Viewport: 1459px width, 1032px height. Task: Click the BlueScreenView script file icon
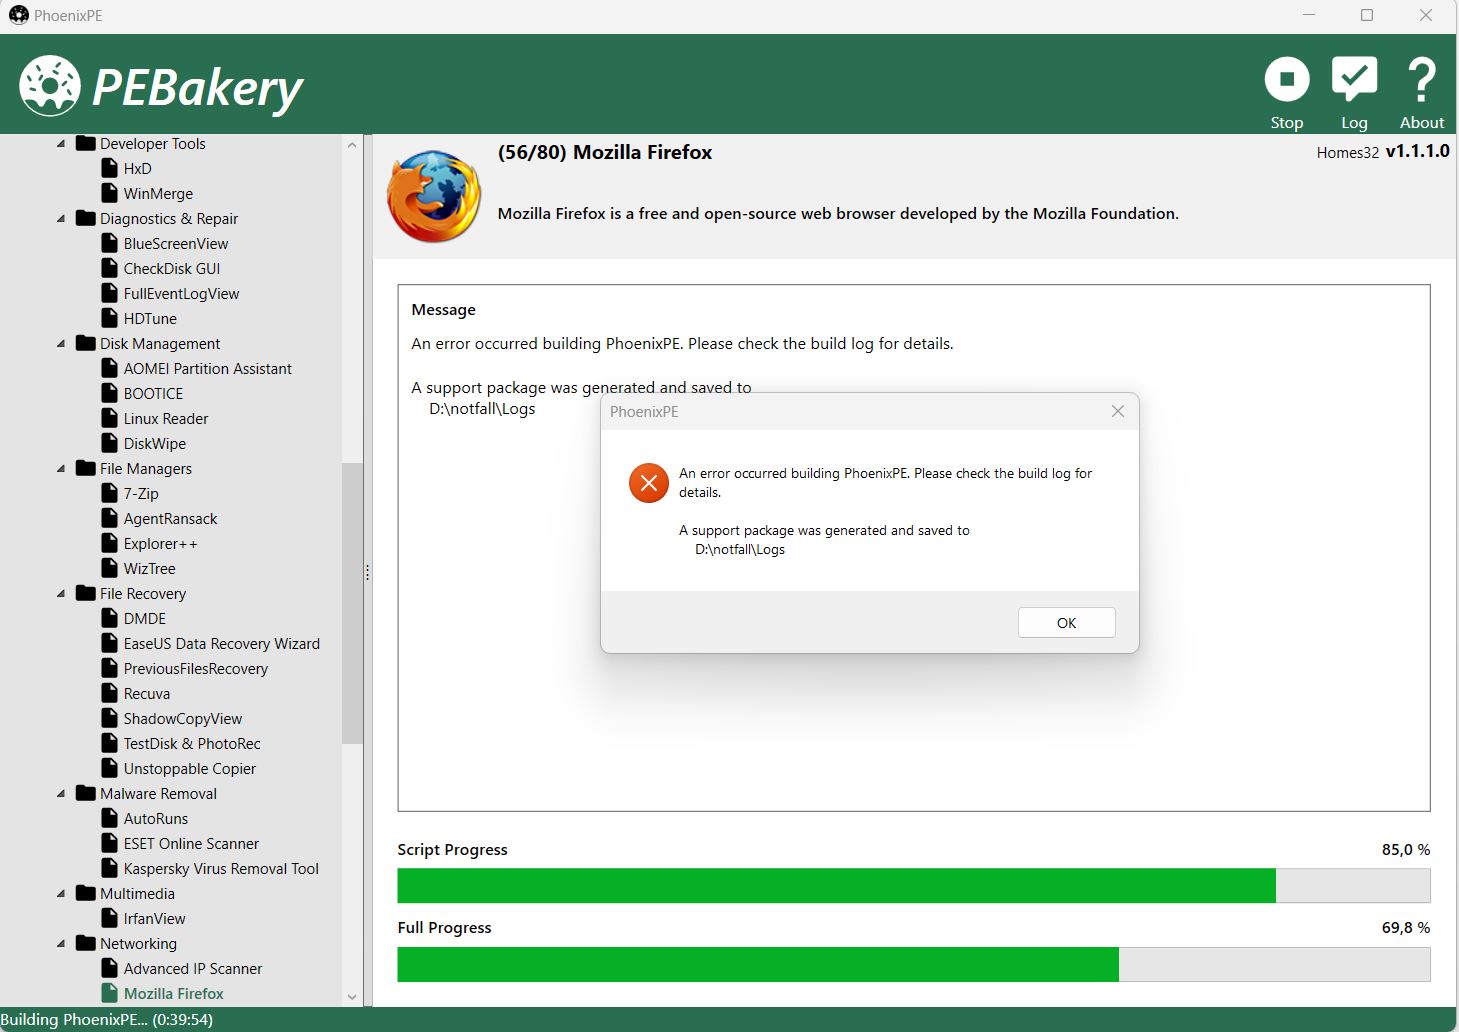(110, 243)
